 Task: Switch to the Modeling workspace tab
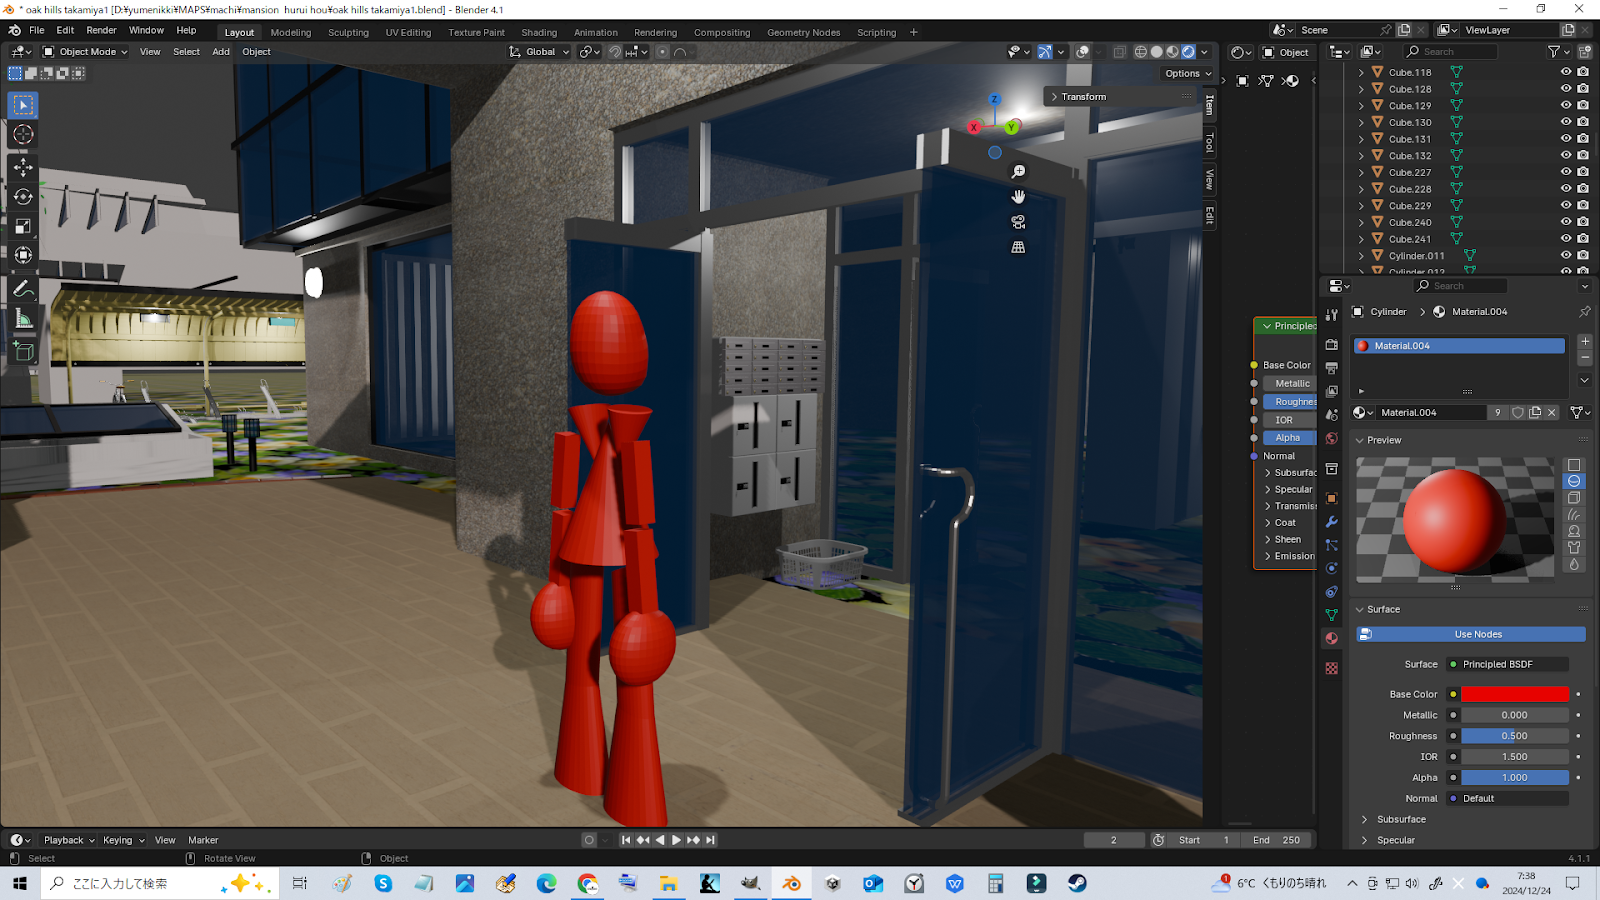coord(291,32)
